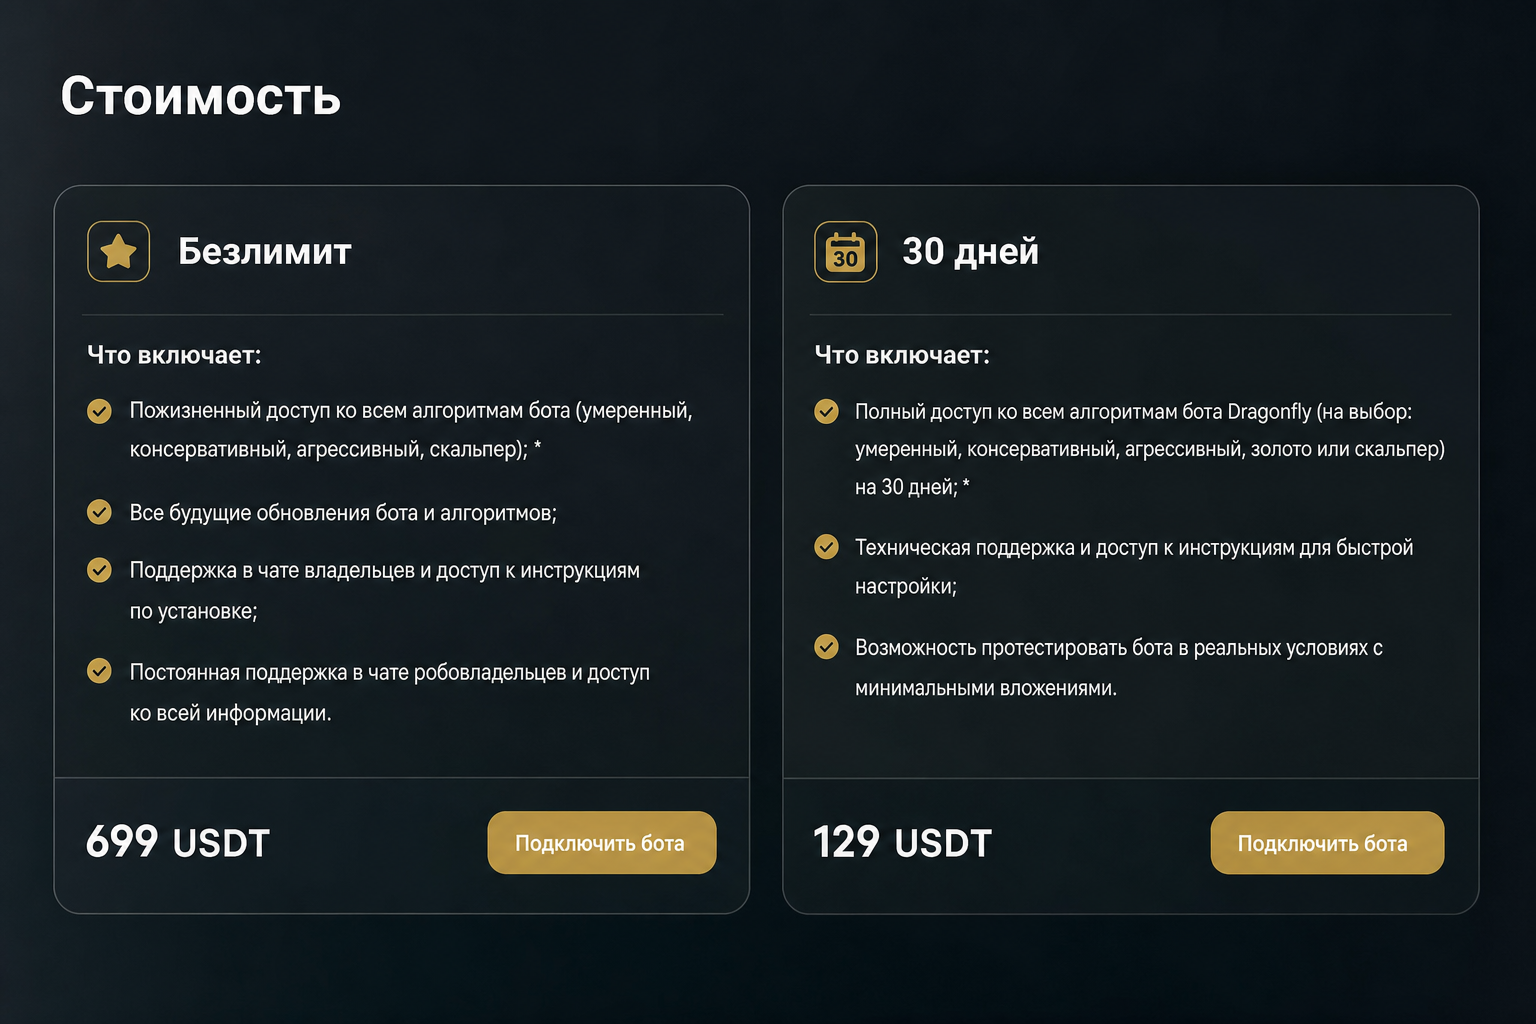Click Что включает heading in 30 дней card
The width and height of the screenshot is (1536, 1024).
pyautogui.click(x=902, y=355)
